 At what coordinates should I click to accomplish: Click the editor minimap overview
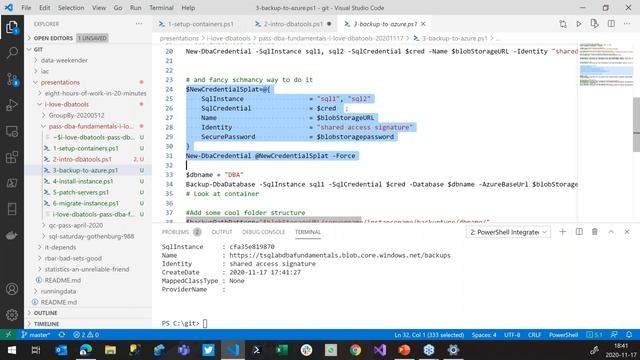point(605,65)
